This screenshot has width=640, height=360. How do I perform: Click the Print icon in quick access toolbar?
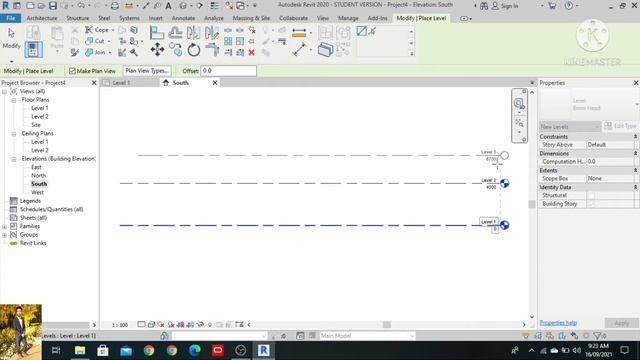click(x=115, y=6)
